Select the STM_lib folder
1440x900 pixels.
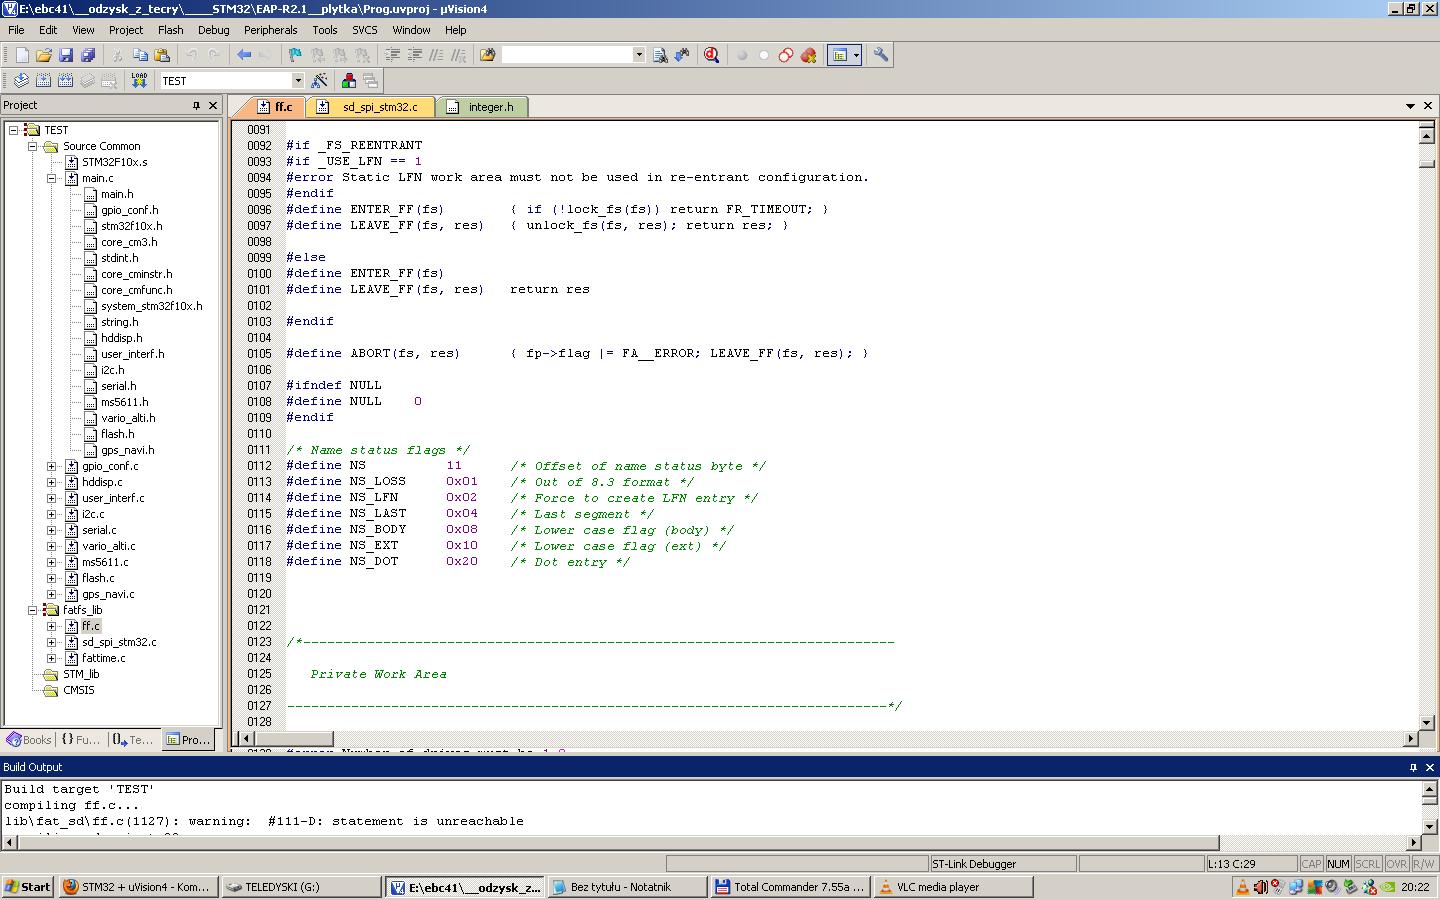[x=81, y=674]
